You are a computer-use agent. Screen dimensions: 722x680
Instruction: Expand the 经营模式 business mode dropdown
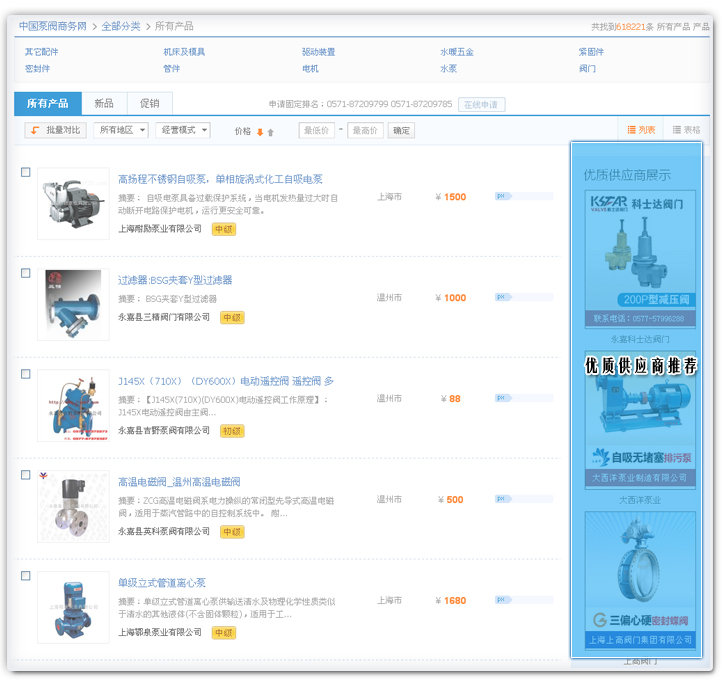point(184,130)
